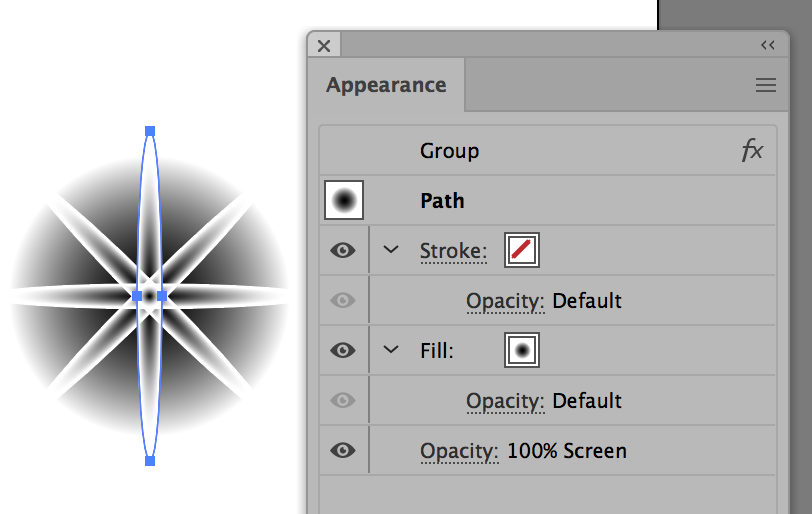Image resolution: width=812 pixels, height=514 pixels.
Task: Collapse the Stroke attribute chevron
Action: 391,250
